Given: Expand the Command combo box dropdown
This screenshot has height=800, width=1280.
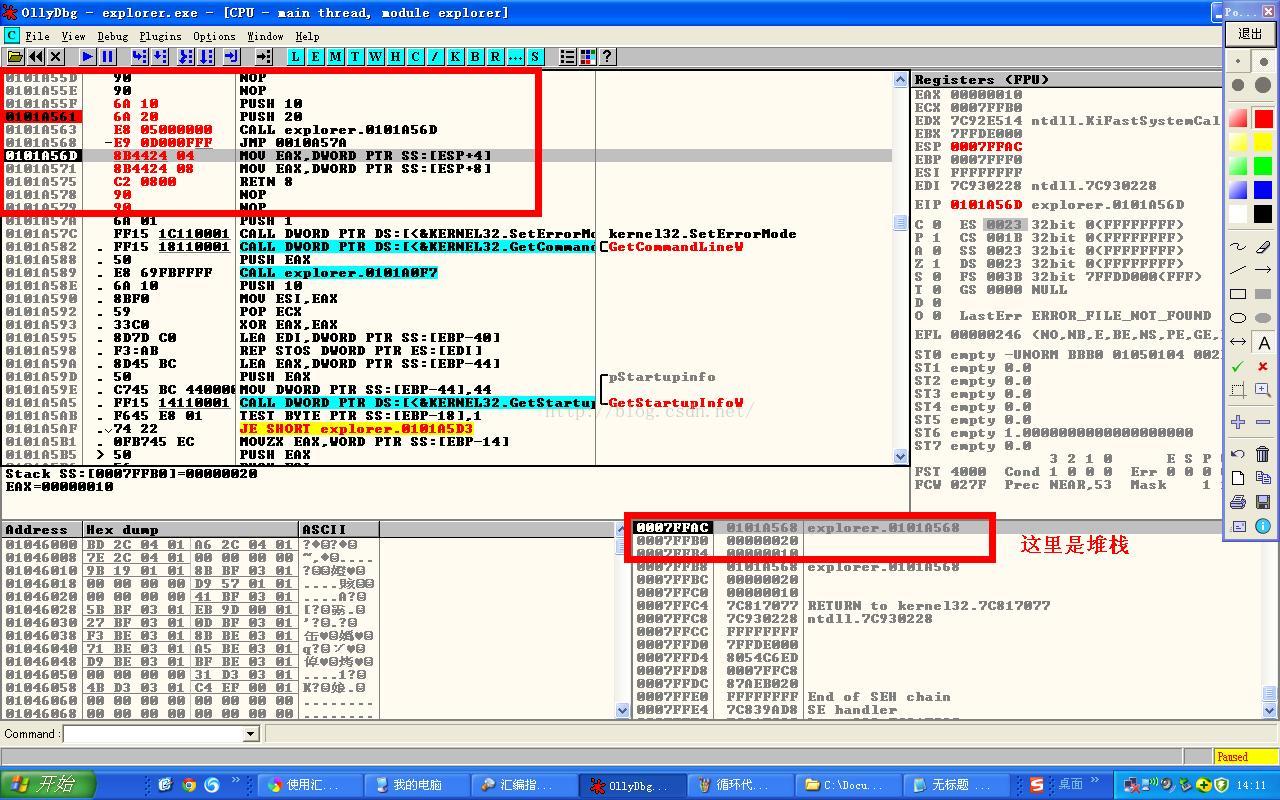Looking at the screenshot, I should (x=251, y=734).
